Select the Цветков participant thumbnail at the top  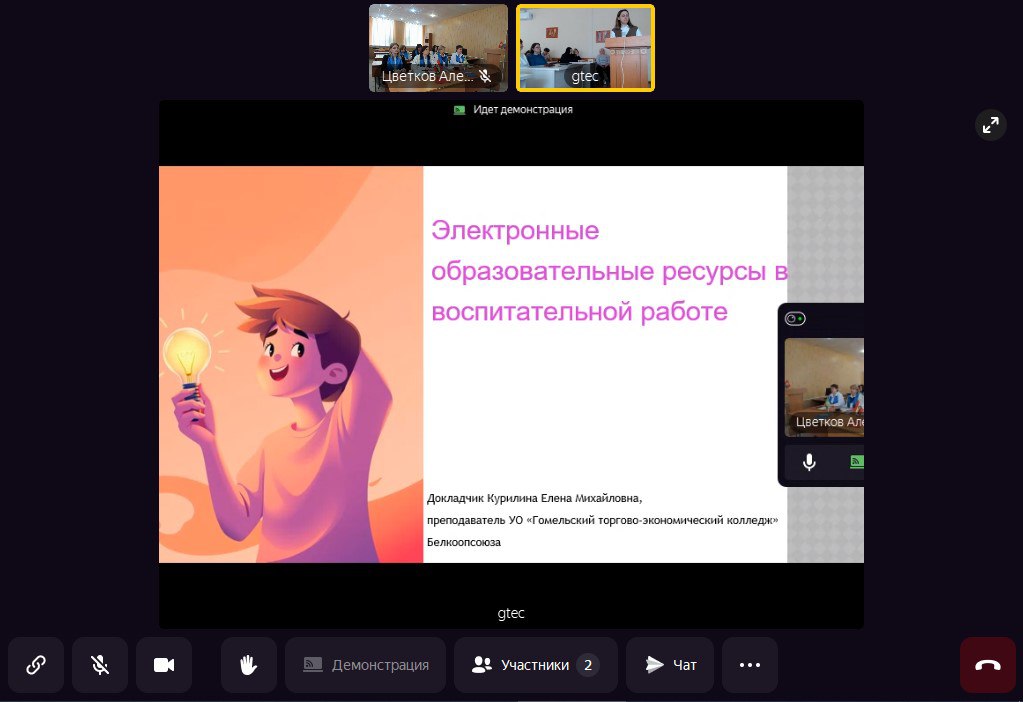tap(438, 45)
